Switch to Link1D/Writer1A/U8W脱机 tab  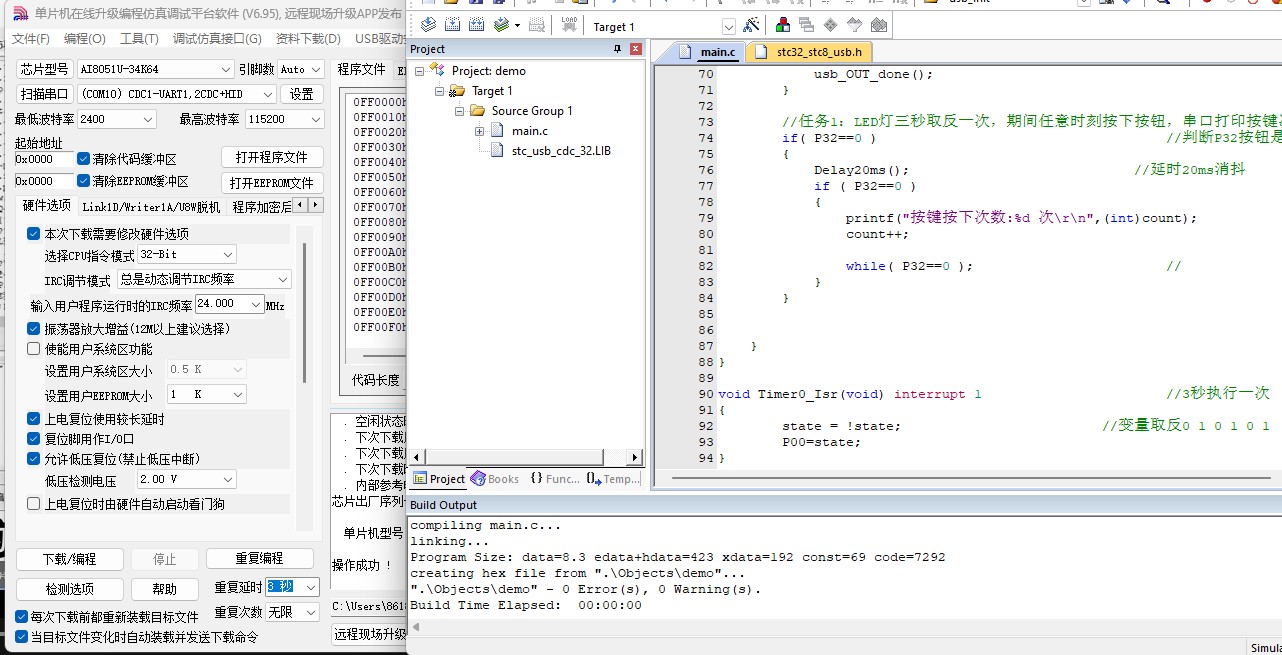tap(151, 207)
